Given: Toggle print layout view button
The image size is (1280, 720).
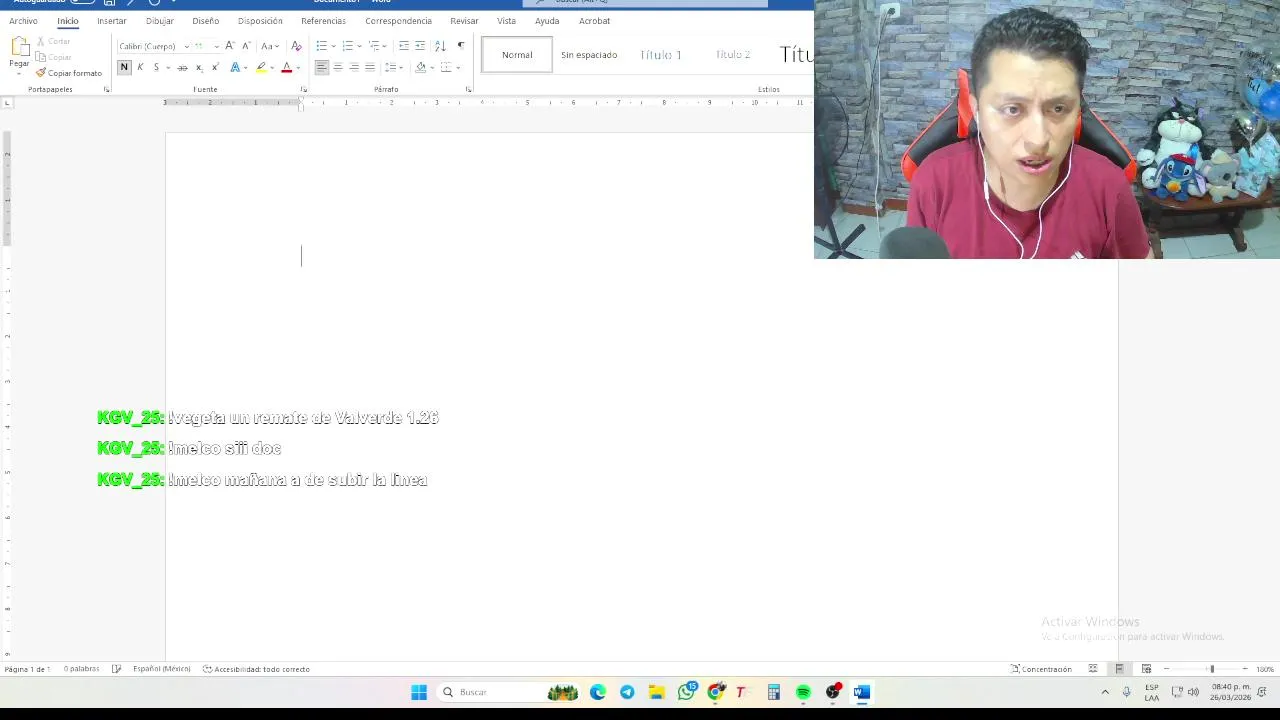Looking at the screenshot, I should 1119,669.
